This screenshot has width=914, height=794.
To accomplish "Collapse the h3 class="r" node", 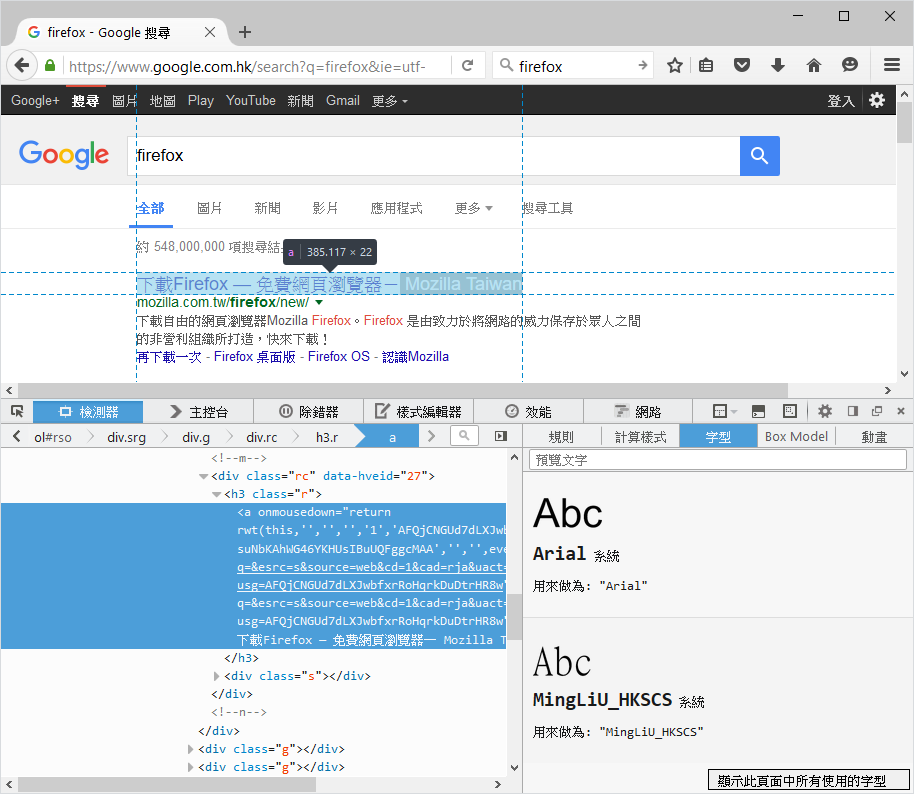I will click(x=217, y=494).
